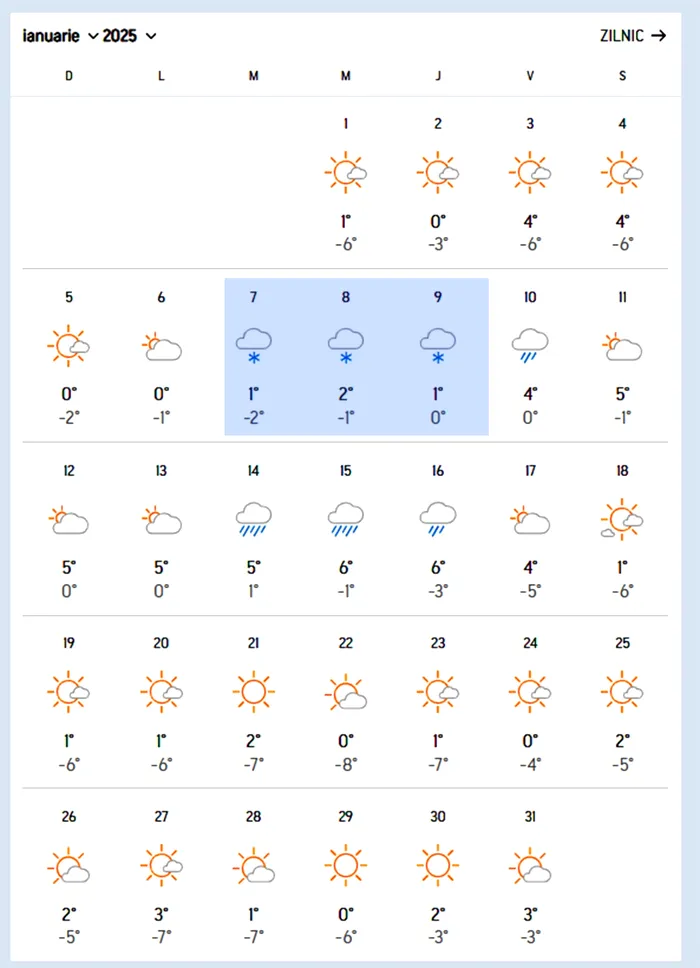
Task: Open the forecast for day 15
Action: (x=346, y=529)
